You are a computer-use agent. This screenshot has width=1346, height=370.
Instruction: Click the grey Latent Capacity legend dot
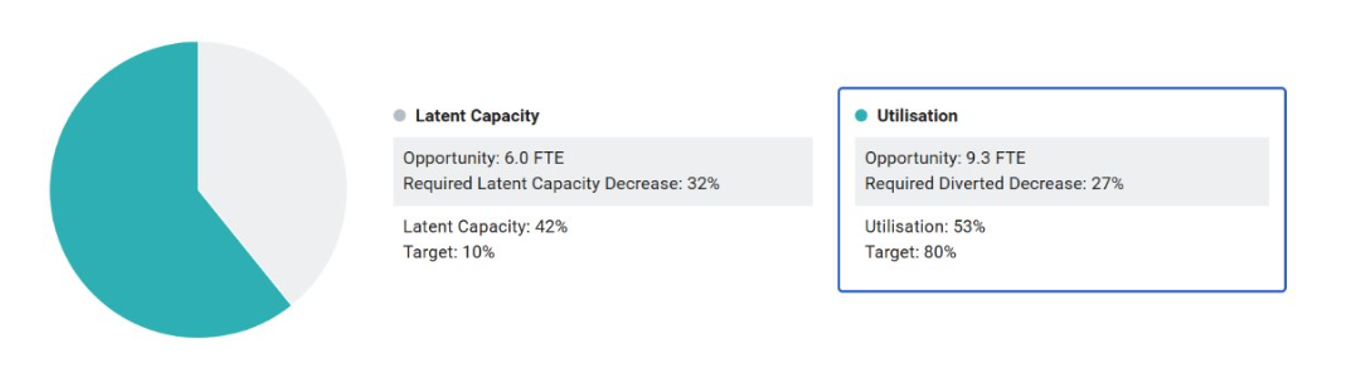400,116
